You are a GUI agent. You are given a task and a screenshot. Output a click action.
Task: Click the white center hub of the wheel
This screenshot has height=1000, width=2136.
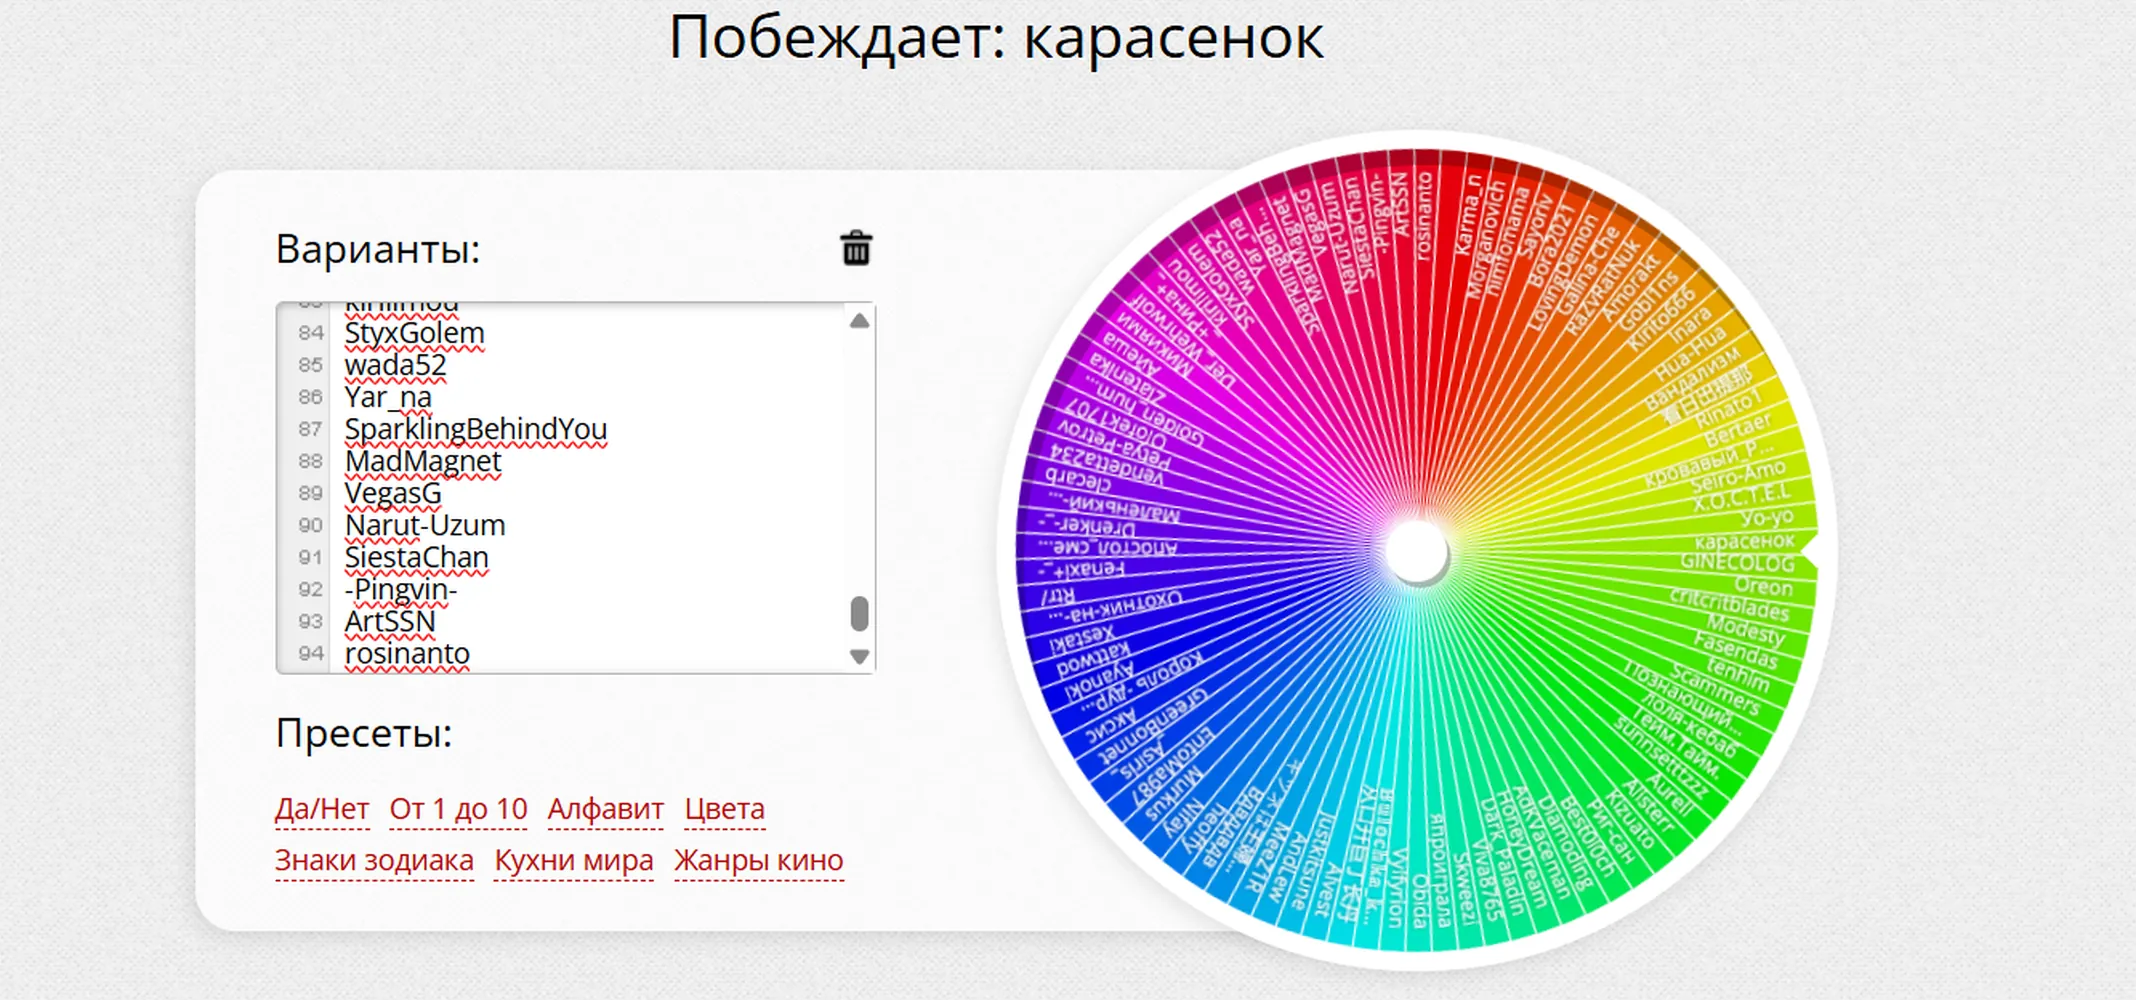coord(1416,550)
